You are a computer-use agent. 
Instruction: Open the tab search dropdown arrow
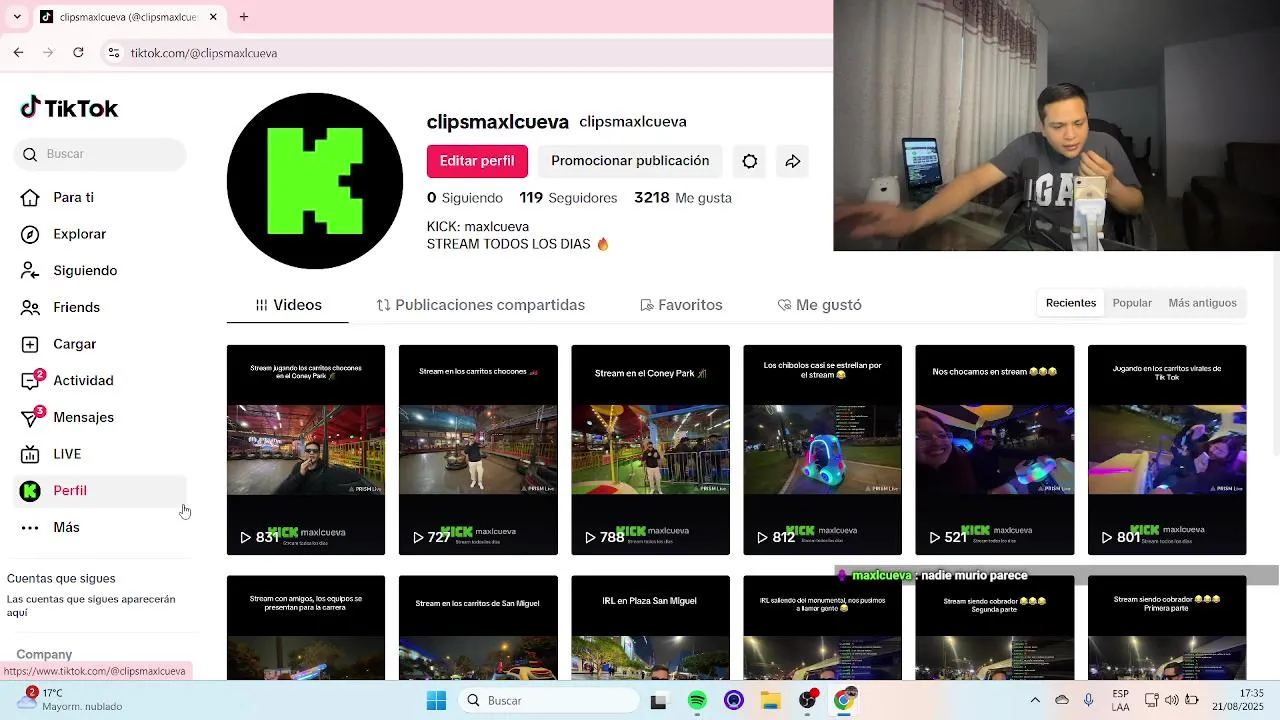coord(17,17)
